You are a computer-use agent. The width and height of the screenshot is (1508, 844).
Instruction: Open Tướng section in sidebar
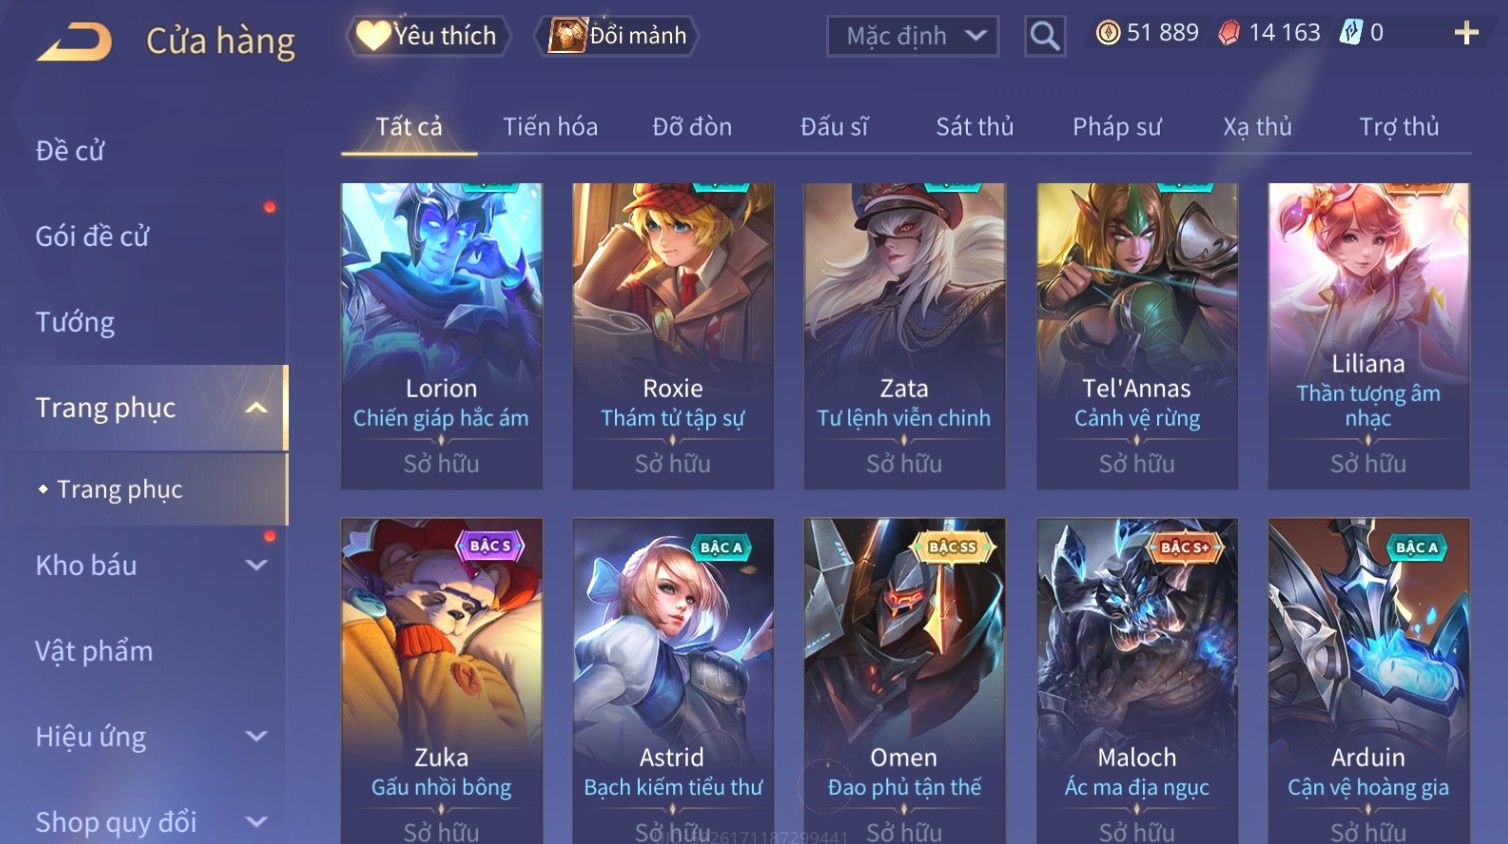75,322
